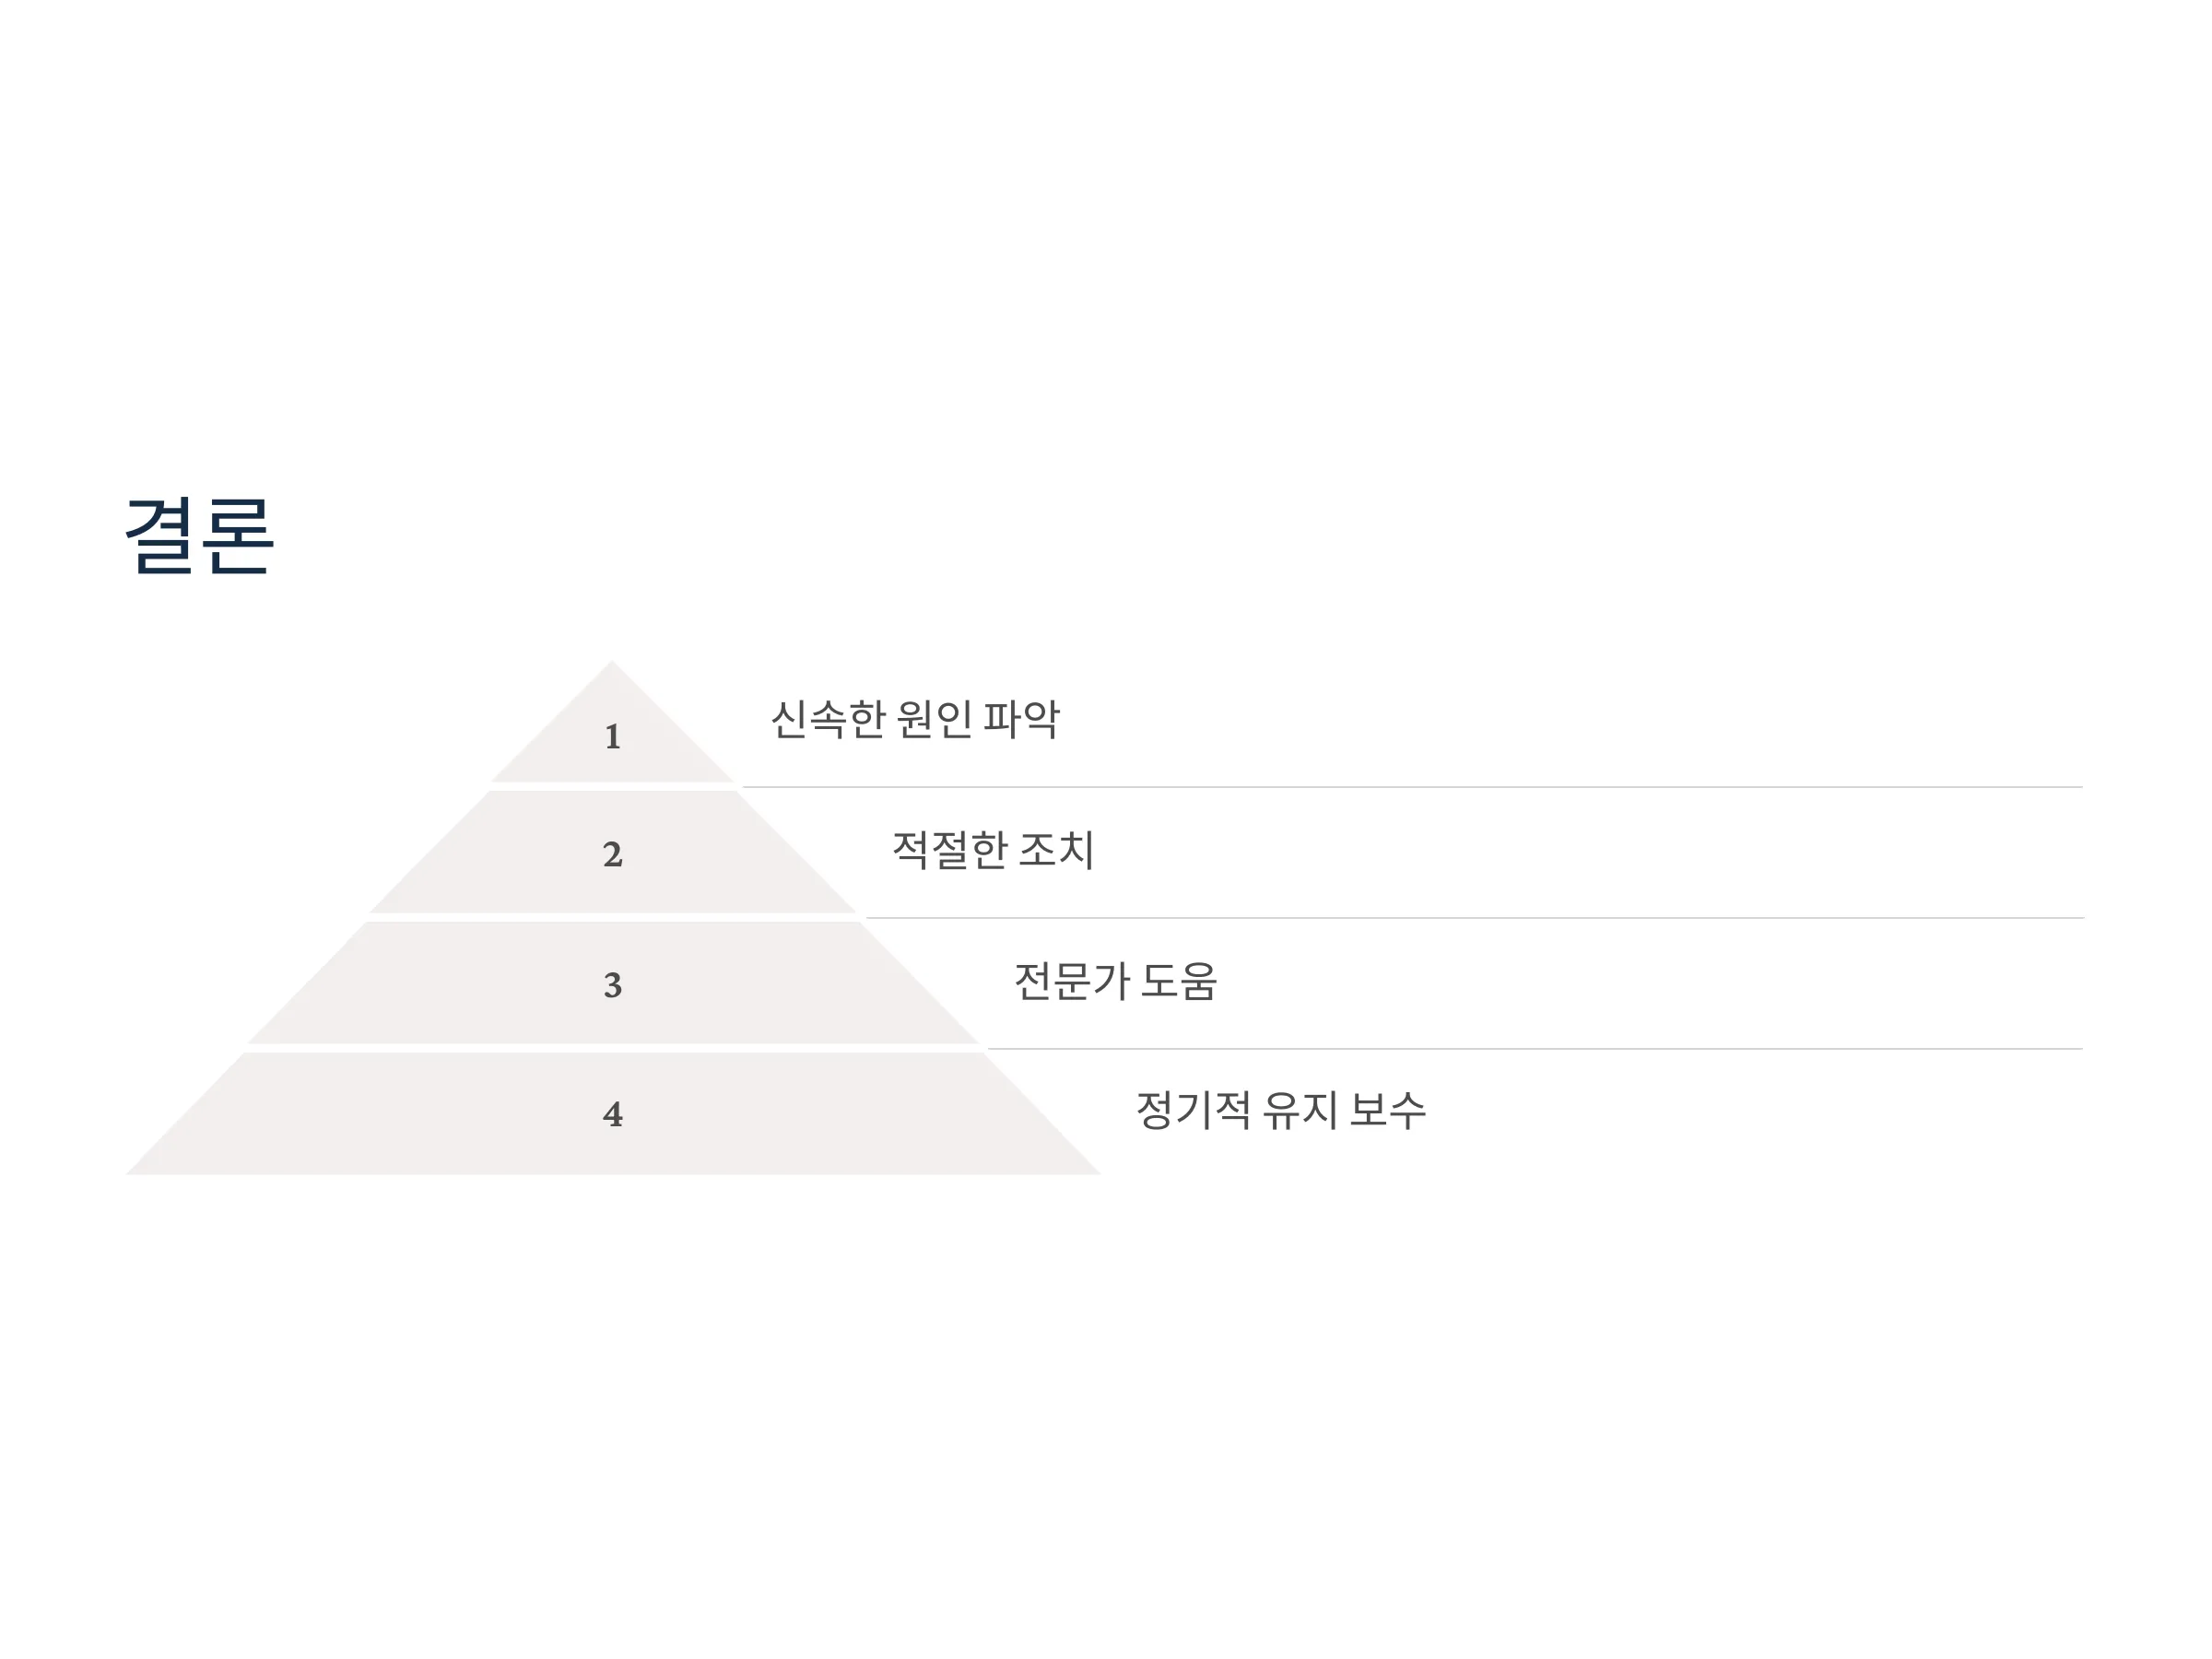Screen dimensions: 2212x1659
Task: Select the 전문가 도움 label
Action: click(x=1116, y=981)
